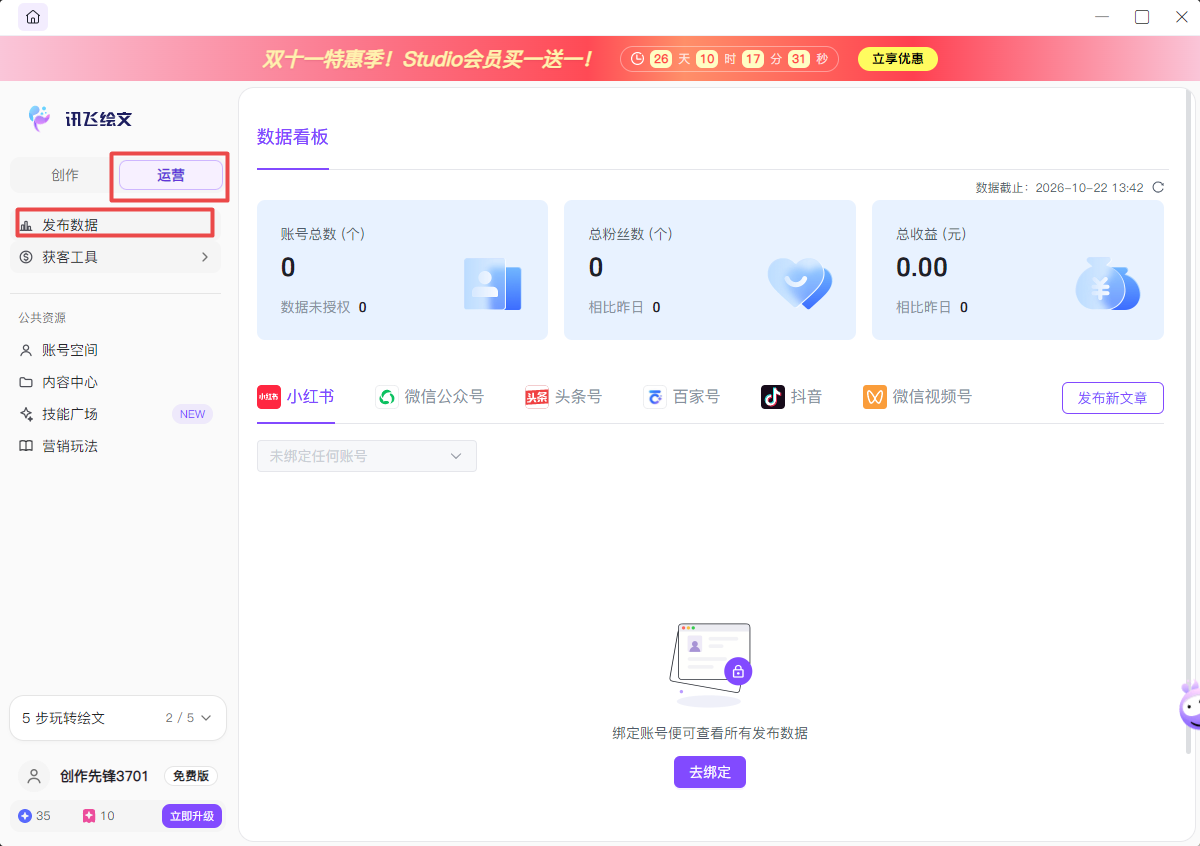Click the 总收益 (元) card label
The image size is (1200, 846).
(931, 234)
